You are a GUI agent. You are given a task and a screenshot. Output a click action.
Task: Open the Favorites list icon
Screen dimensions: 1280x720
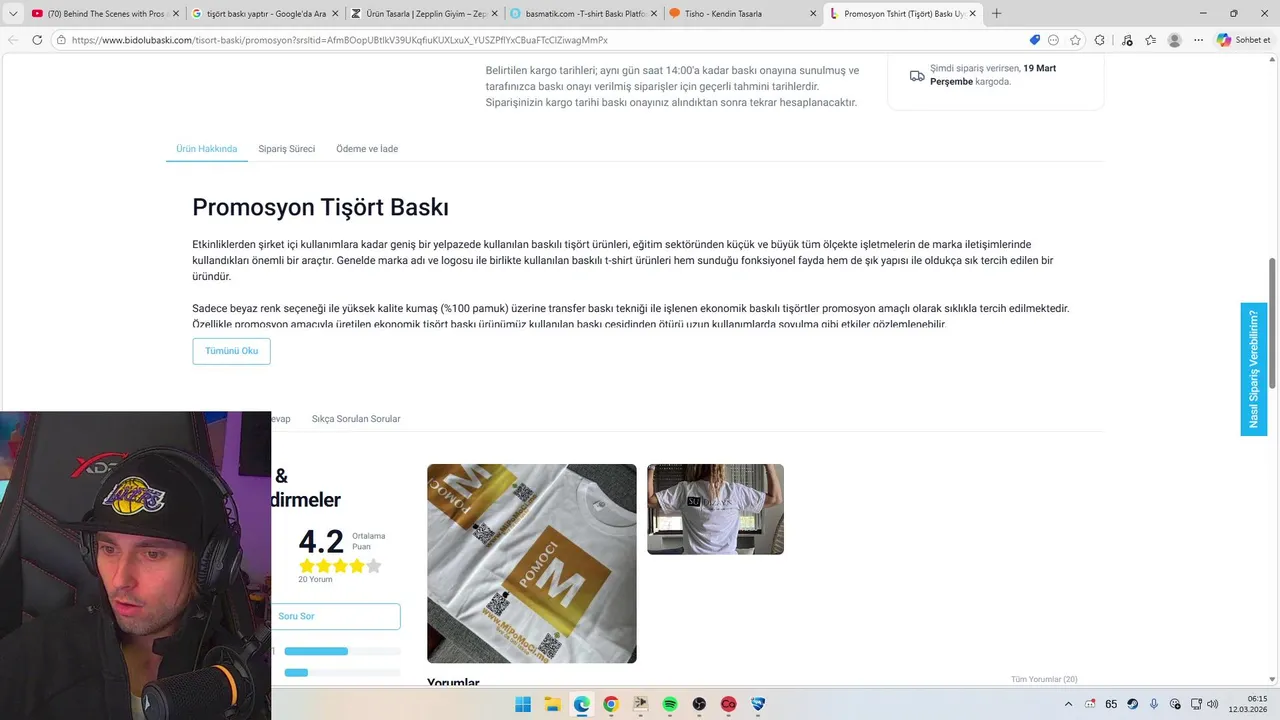tap(1151, 40)
